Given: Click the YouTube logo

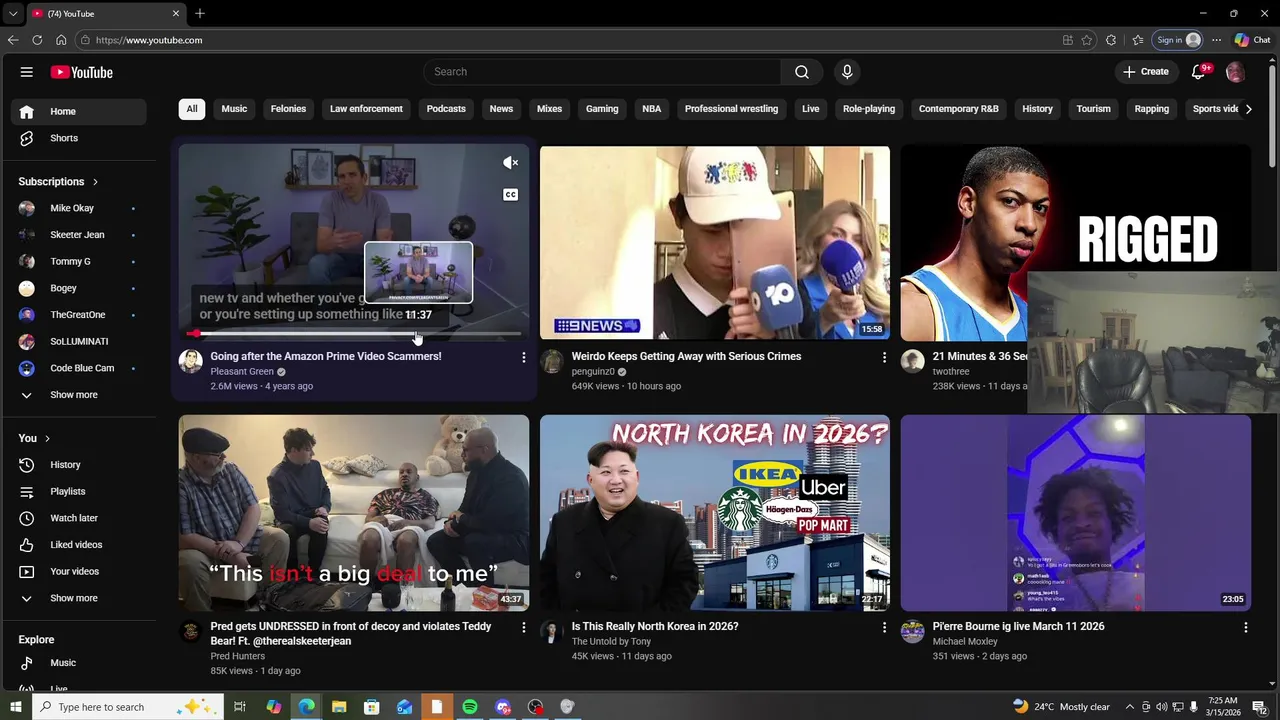Looking at the screenshot, I should click(x=82, y=72).
